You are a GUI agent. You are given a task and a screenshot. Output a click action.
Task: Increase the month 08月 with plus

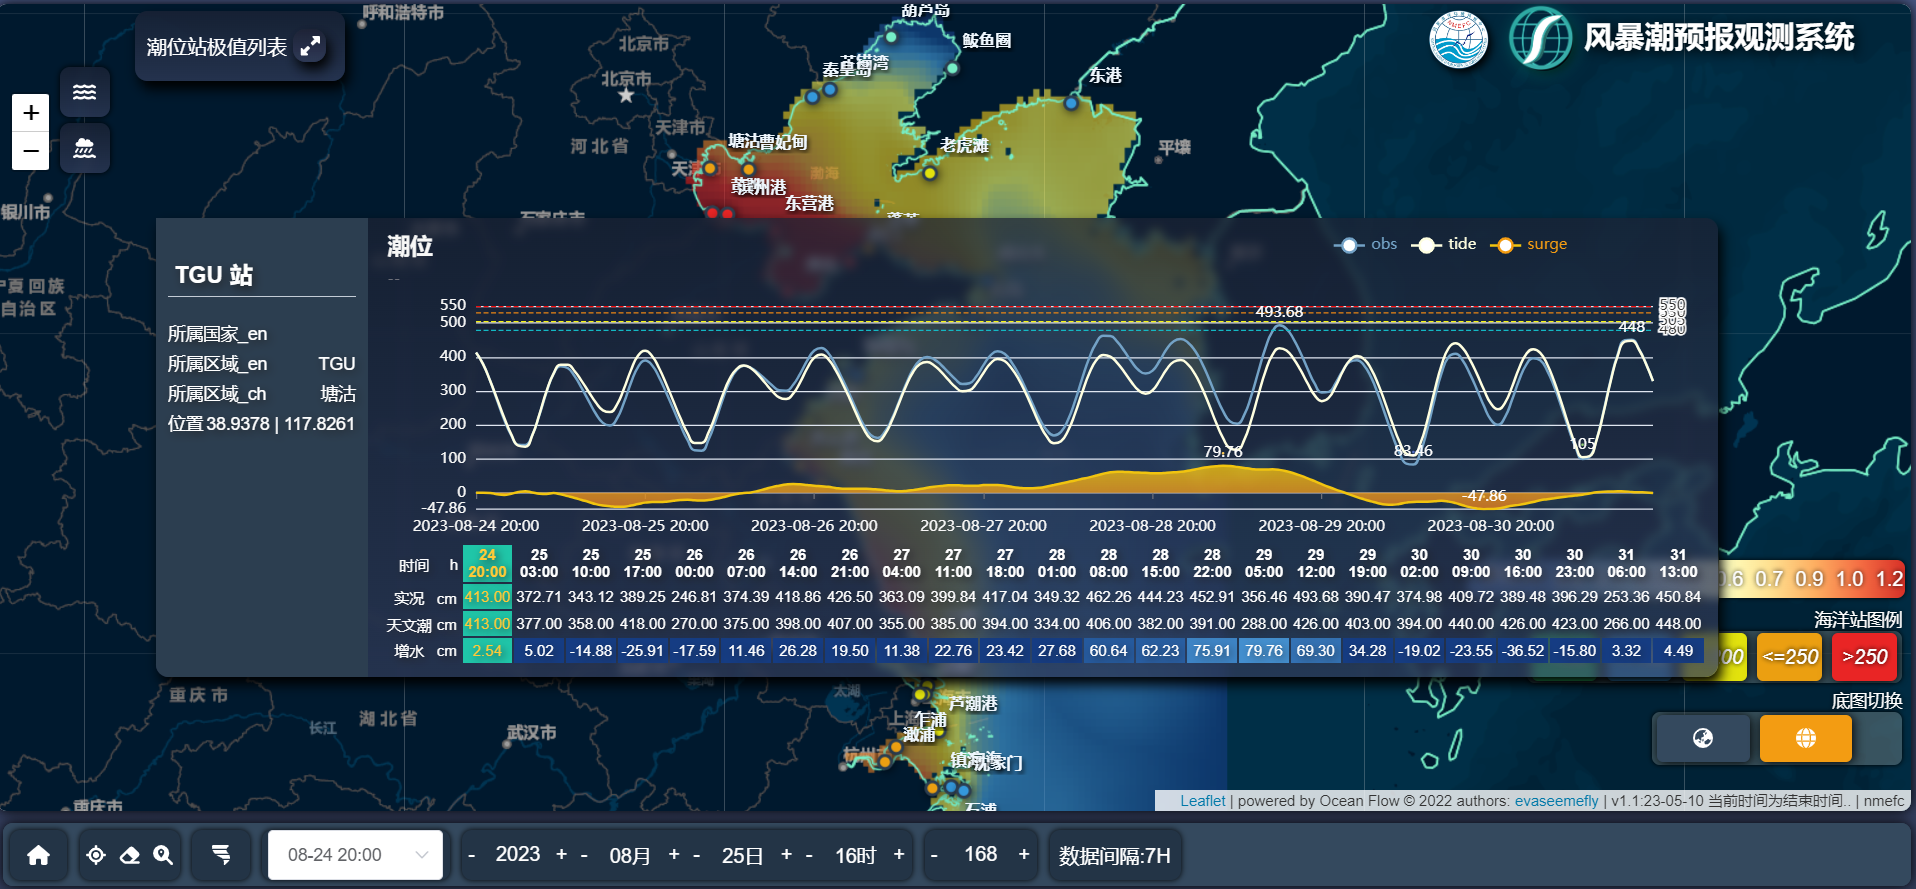[x=674, y=854]
